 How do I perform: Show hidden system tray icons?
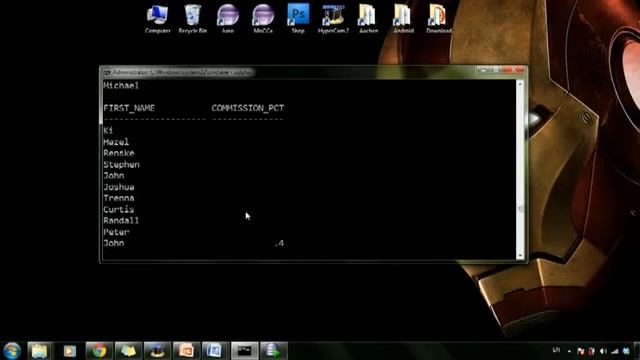point(569,351)
